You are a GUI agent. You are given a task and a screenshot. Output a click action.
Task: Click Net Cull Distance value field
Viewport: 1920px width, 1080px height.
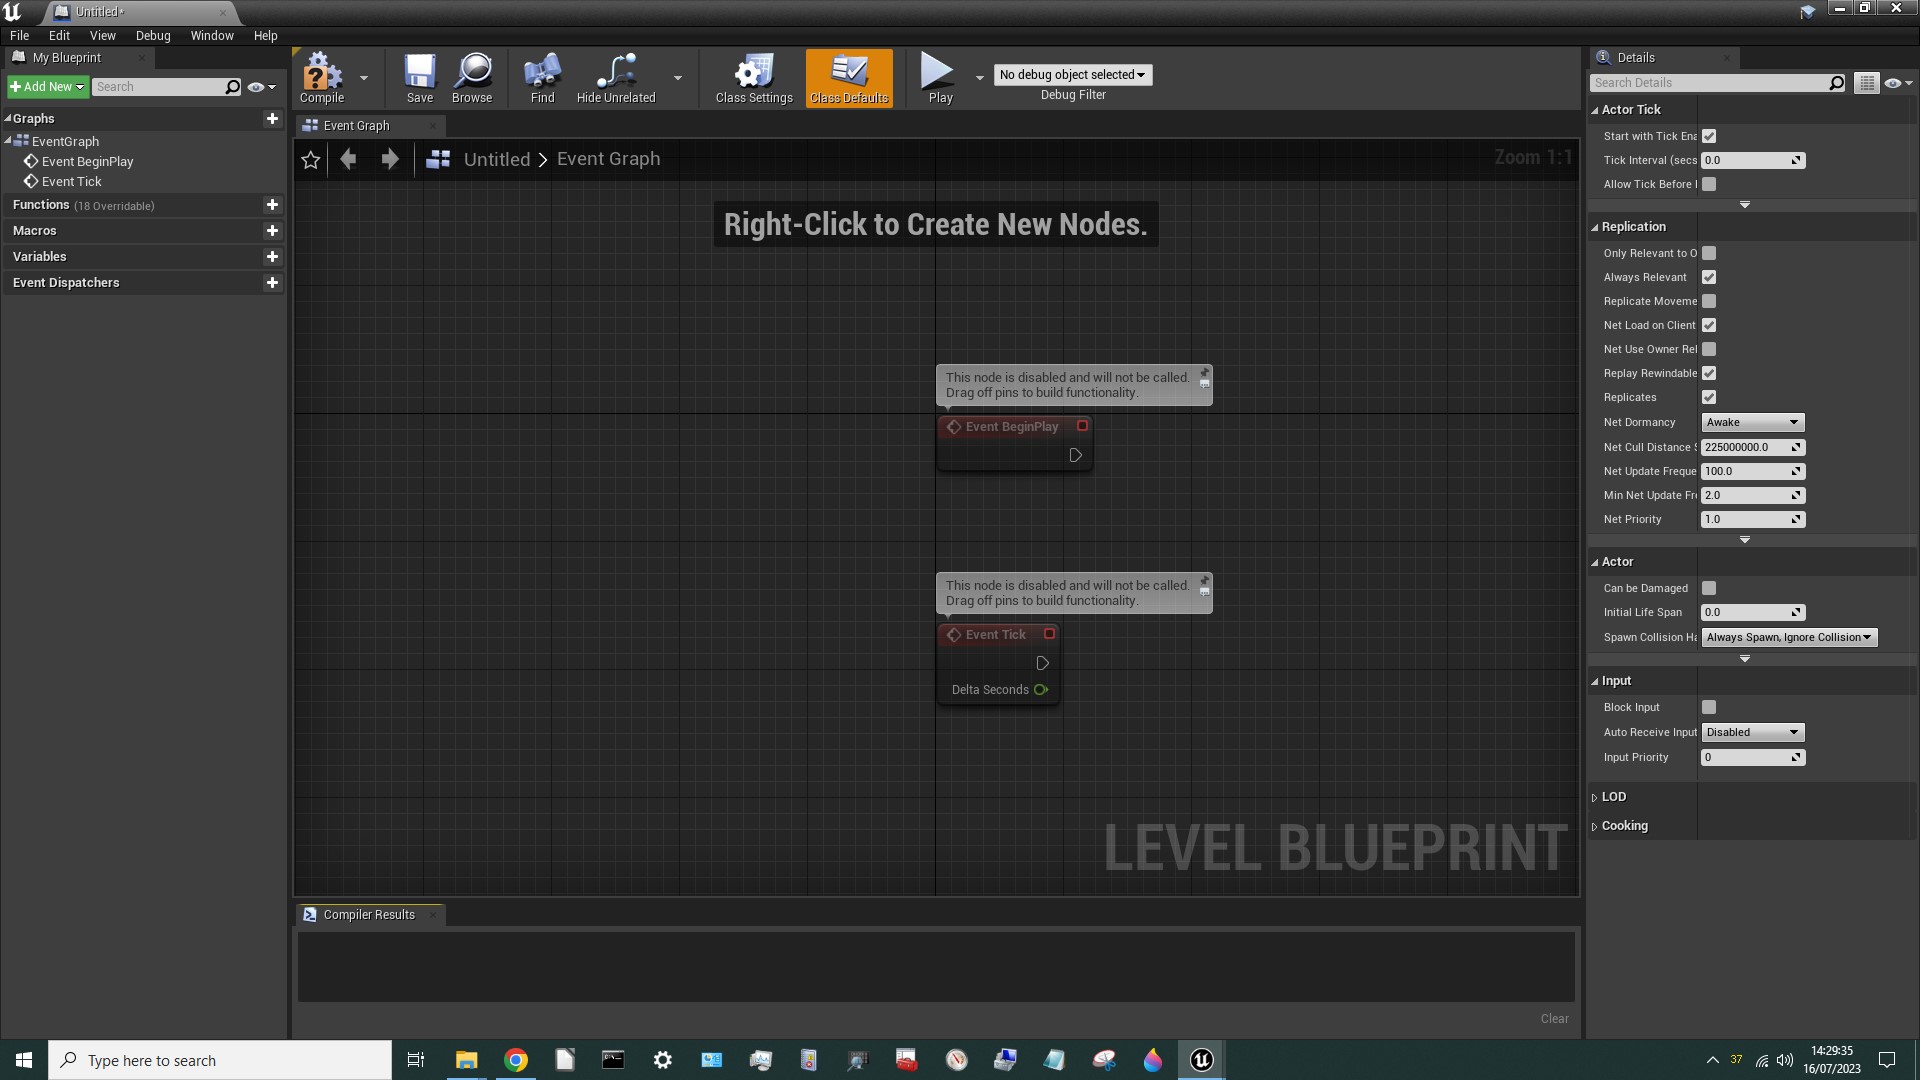click(x=1752, y=447)
